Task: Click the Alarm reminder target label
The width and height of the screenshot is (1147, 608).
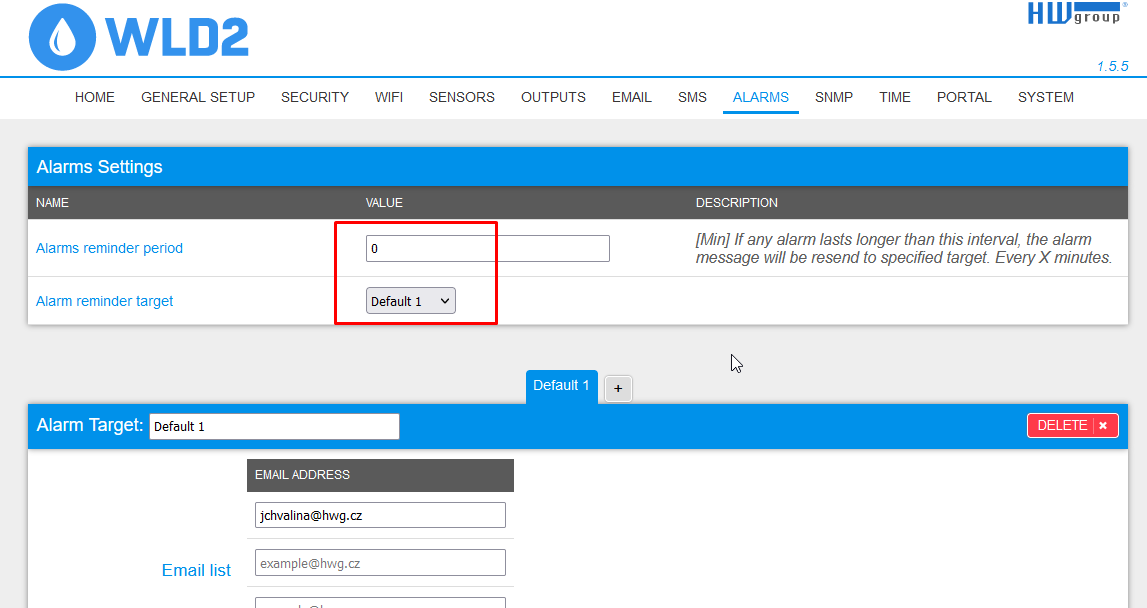Action: point(105,301)
